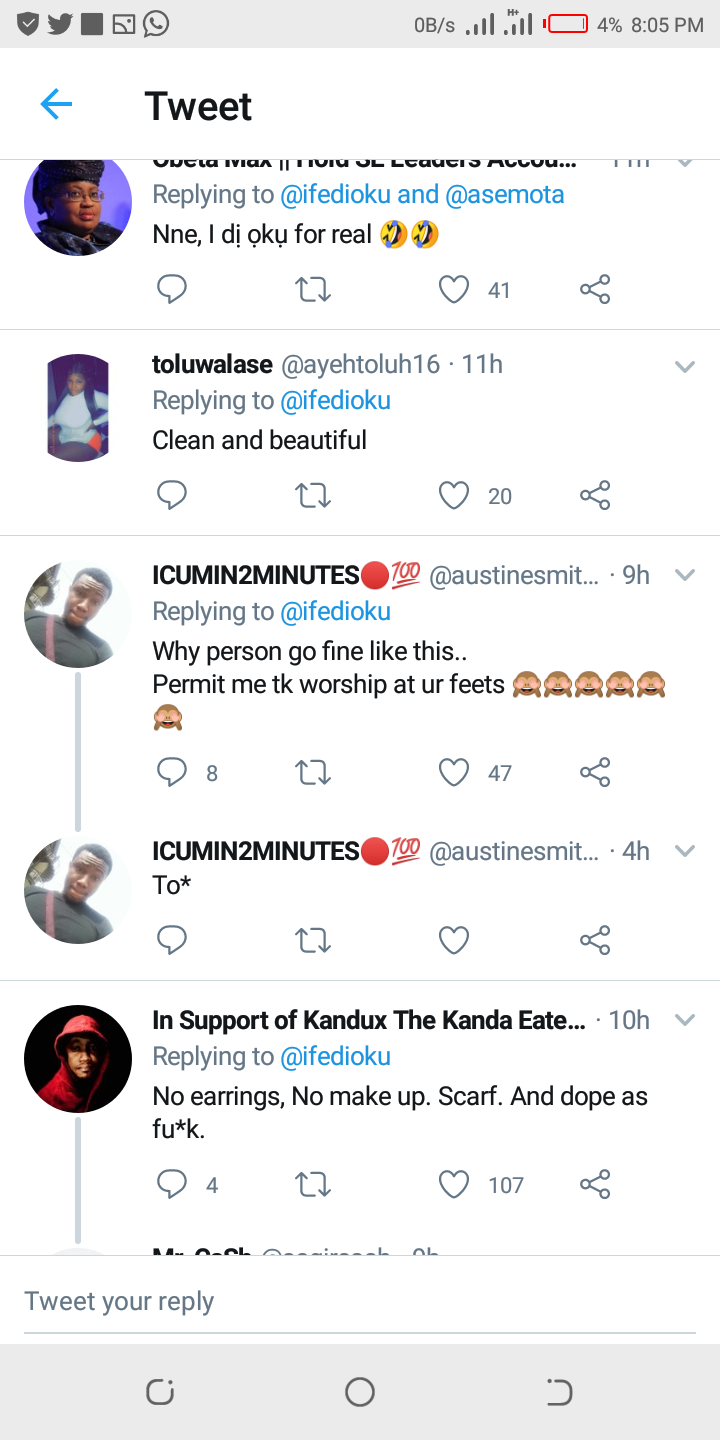The width and height of the screenshot is (720, 1440).
Task: Share the "Nne, I dị ọkụ" tweet
Action: 595,290
